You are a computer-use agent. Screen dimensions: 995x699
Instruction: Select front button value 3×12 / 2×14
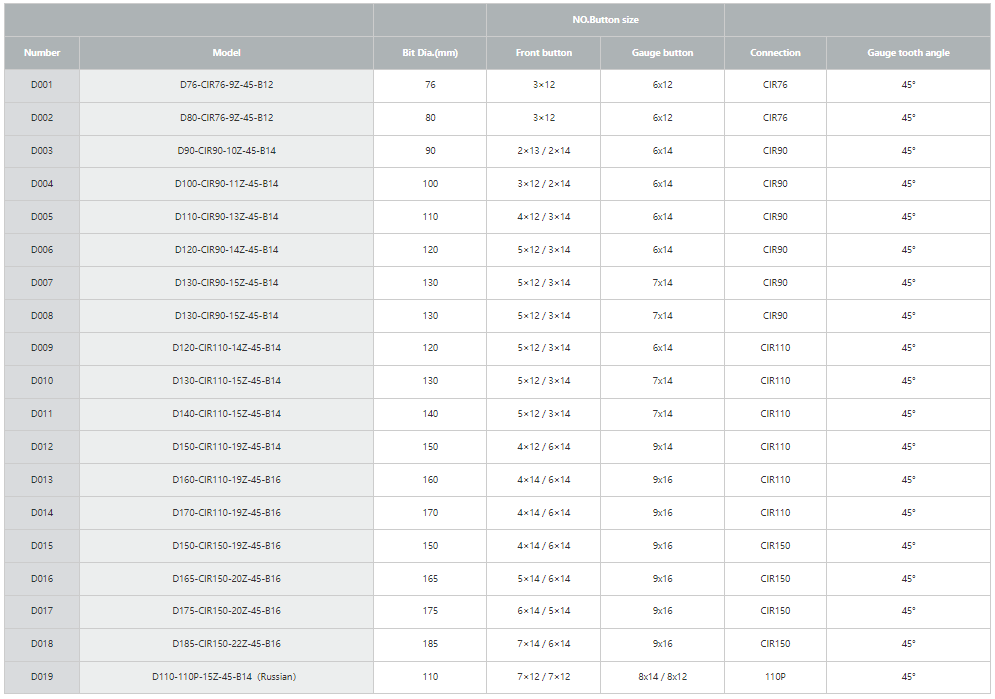click(544, 183)
